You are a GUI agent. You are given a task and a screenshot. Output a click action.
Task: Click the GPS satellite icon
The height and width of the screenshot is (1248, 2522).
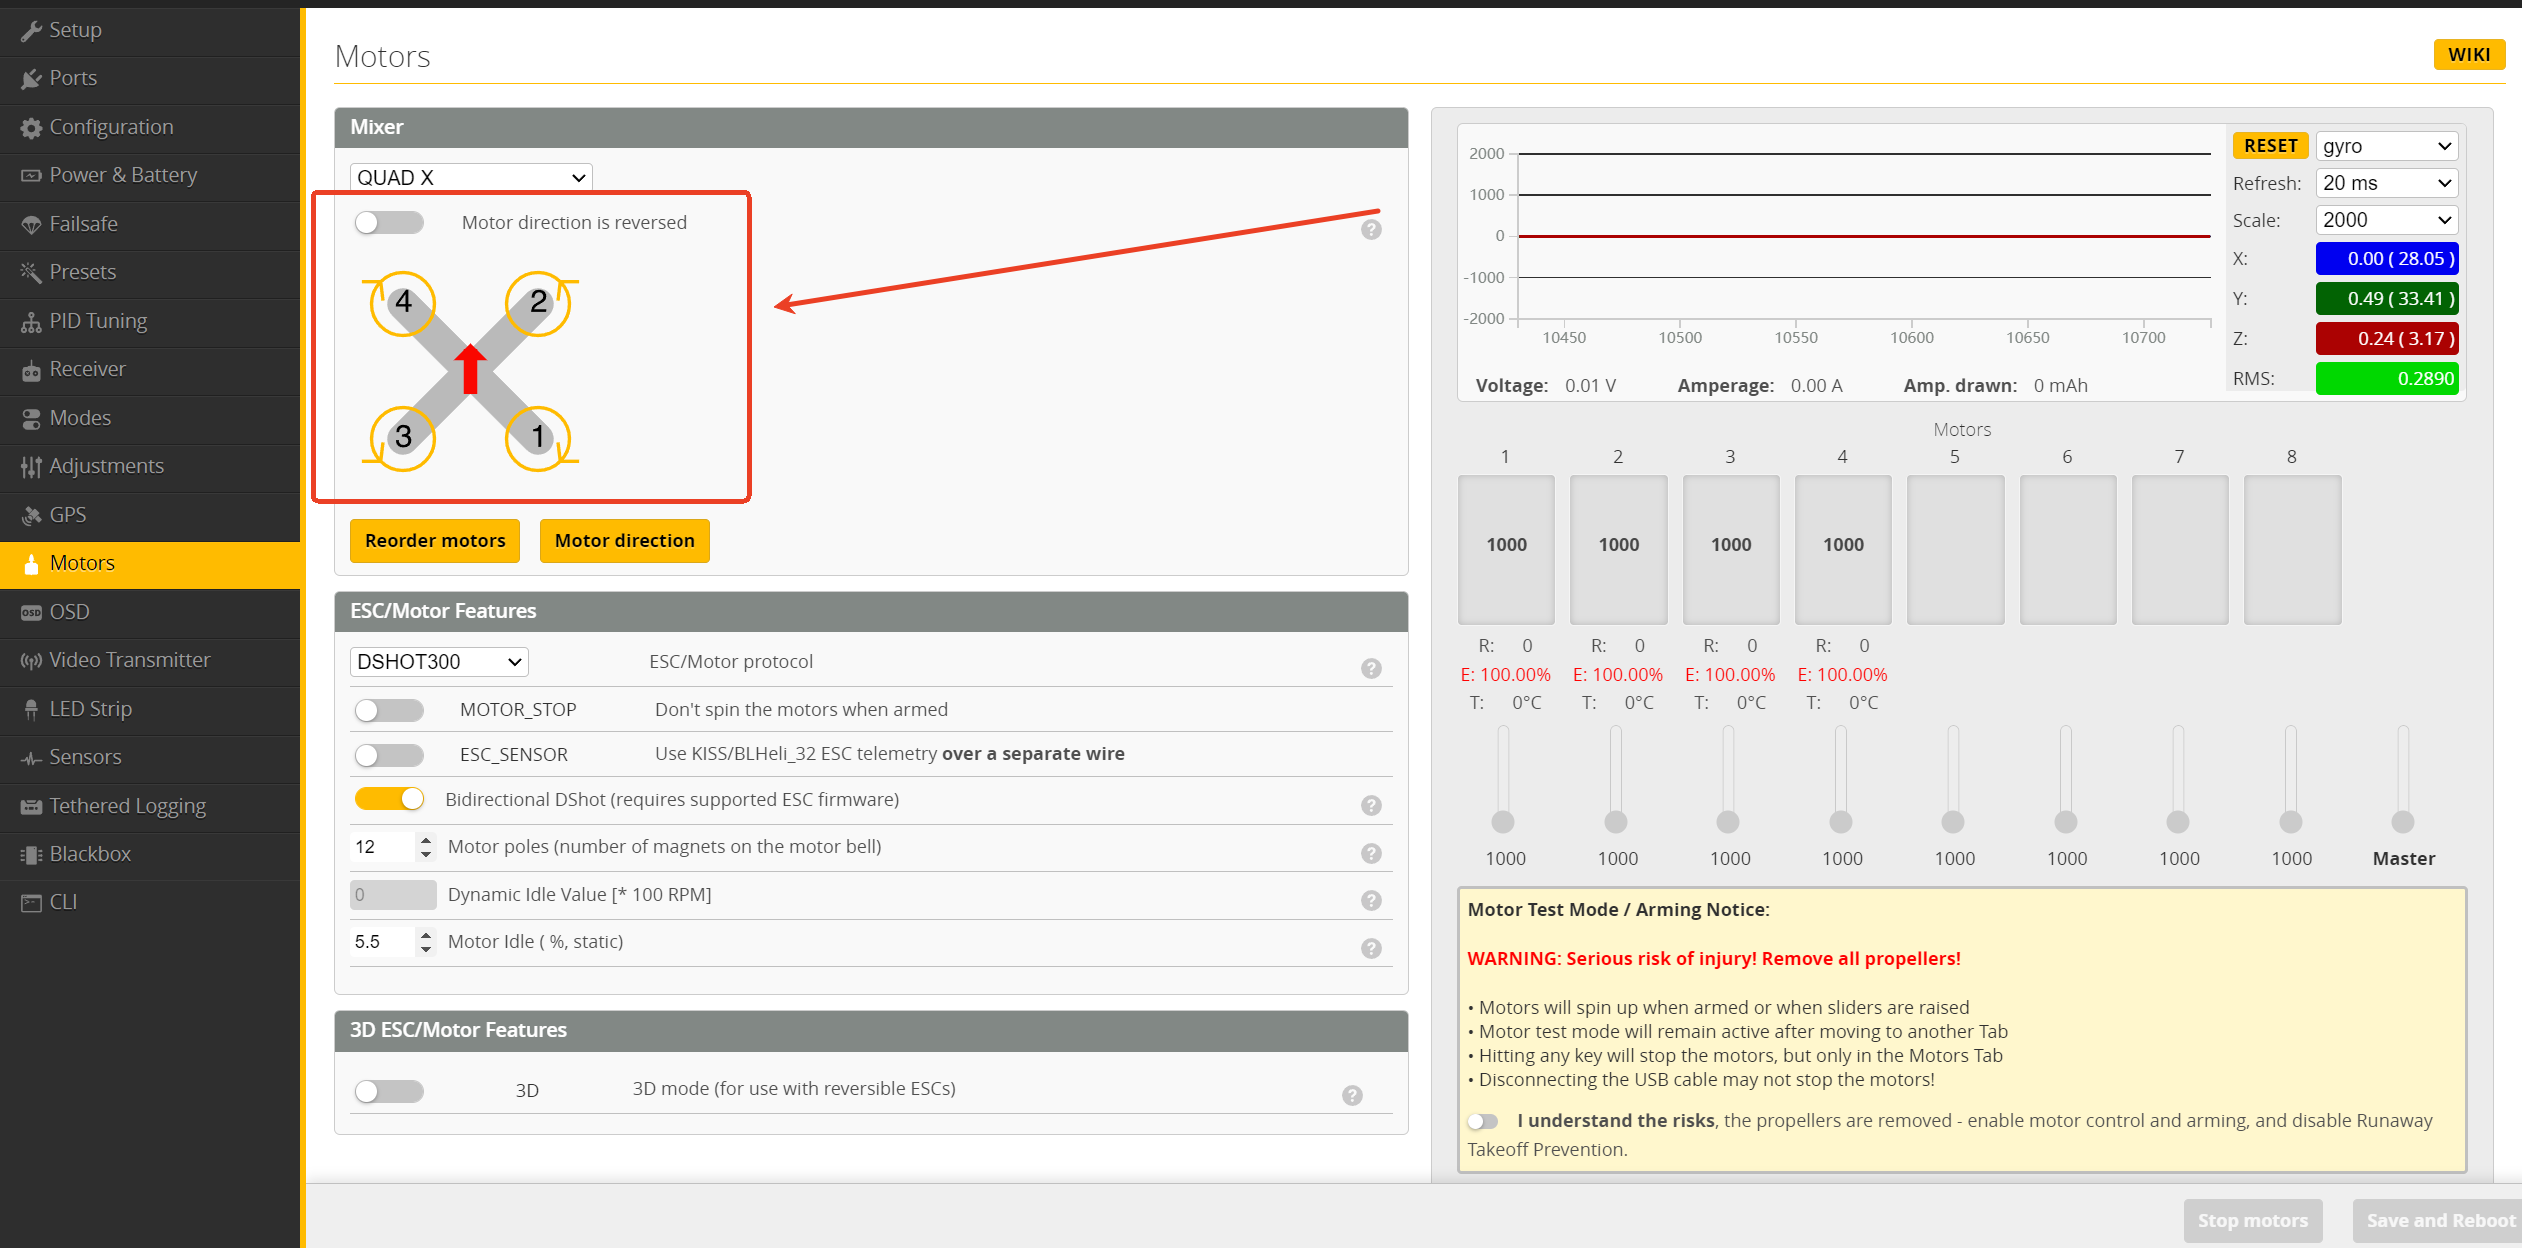[31, 516]
